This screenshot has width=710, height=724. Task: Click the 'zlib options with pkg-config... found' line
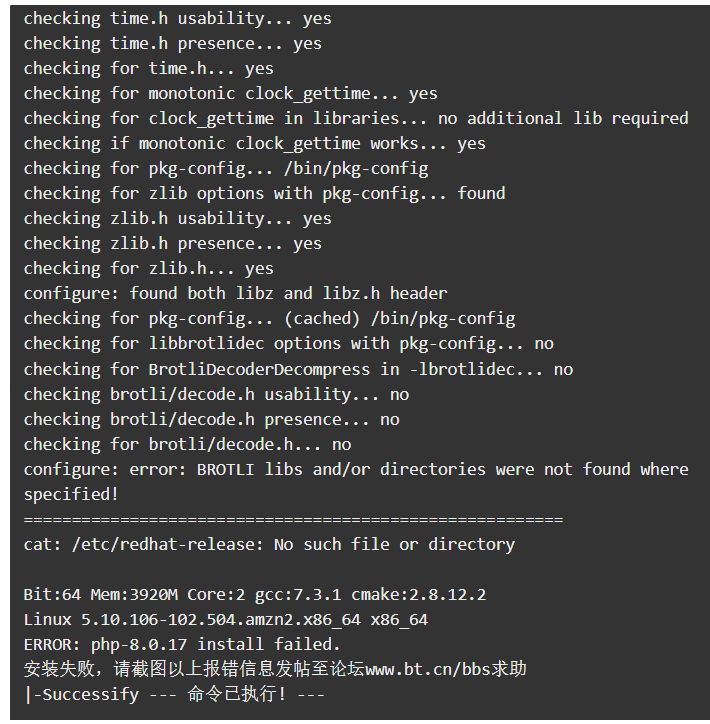point(265,194)
